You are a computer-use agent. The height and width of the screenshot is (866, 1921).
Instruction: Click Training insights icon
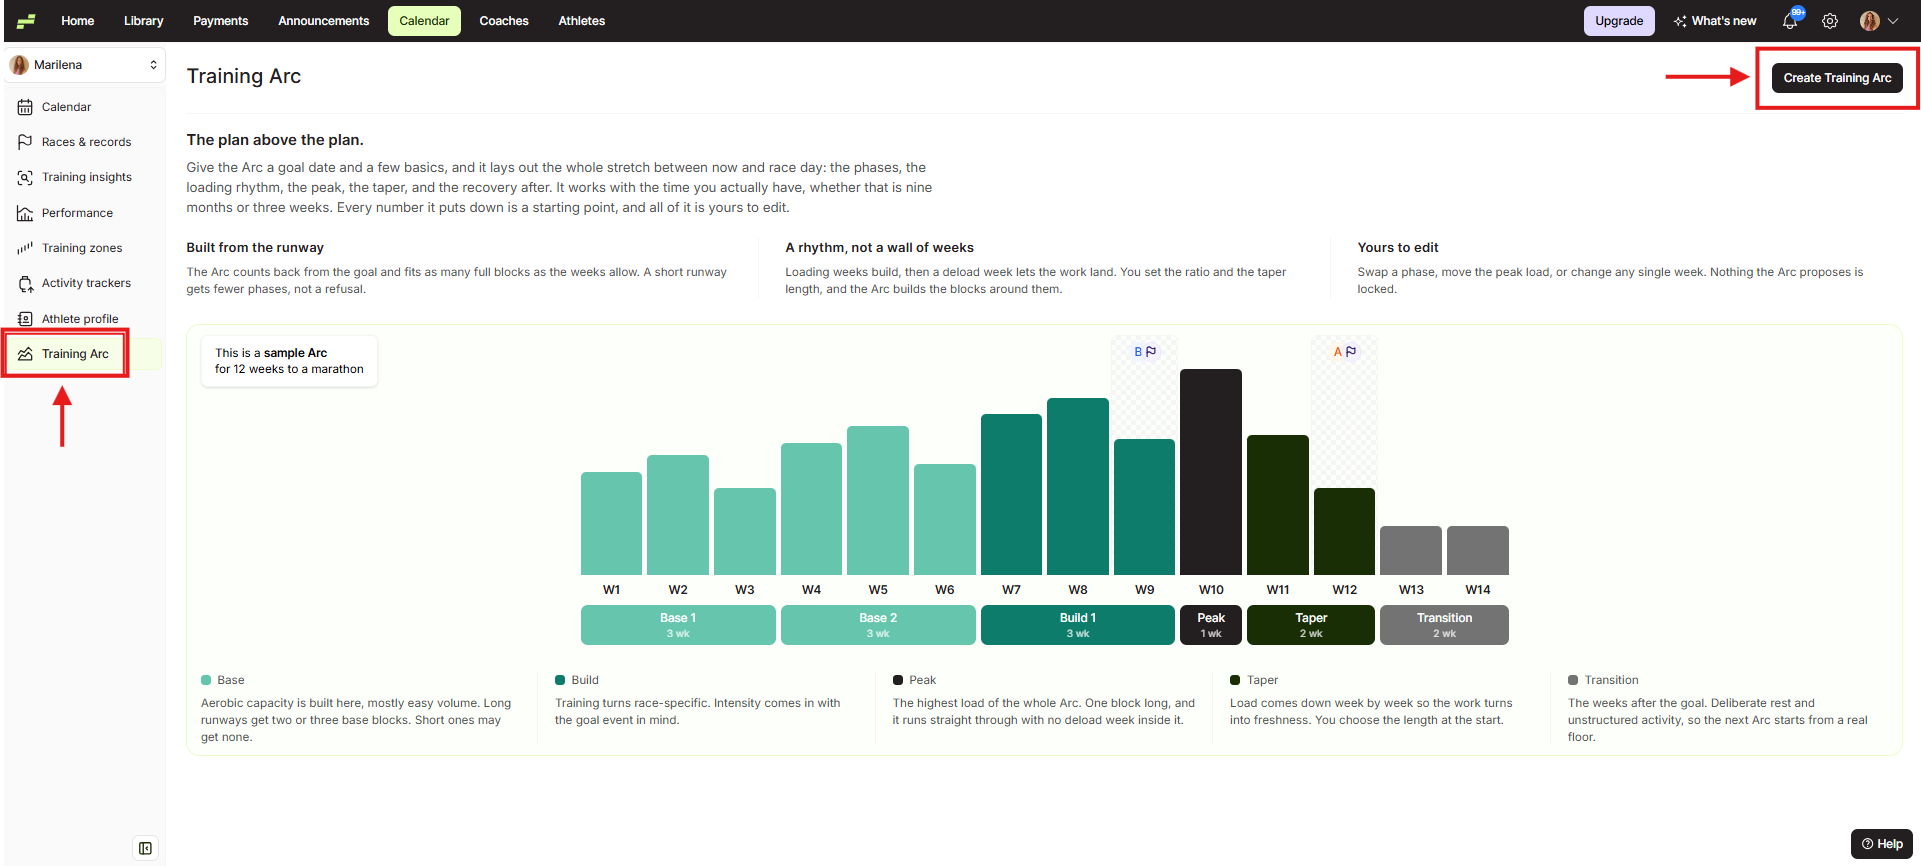(25, 177)
